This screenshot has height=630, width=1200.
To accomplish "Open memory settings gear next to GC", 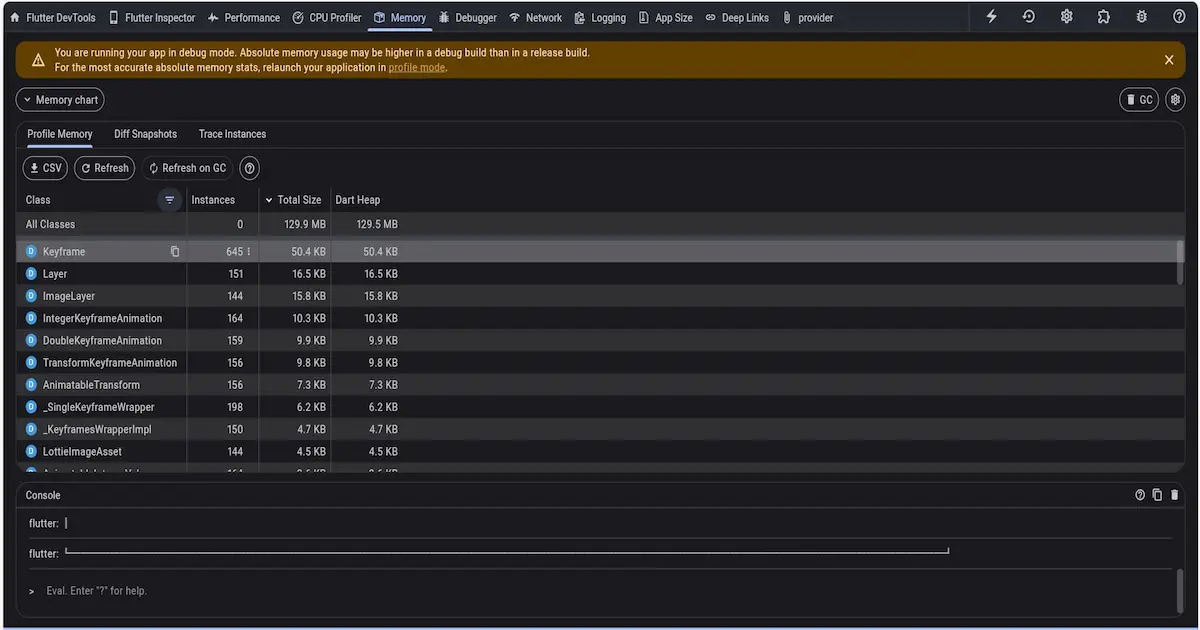I will pyautogui.click(x=1175, y=100).
